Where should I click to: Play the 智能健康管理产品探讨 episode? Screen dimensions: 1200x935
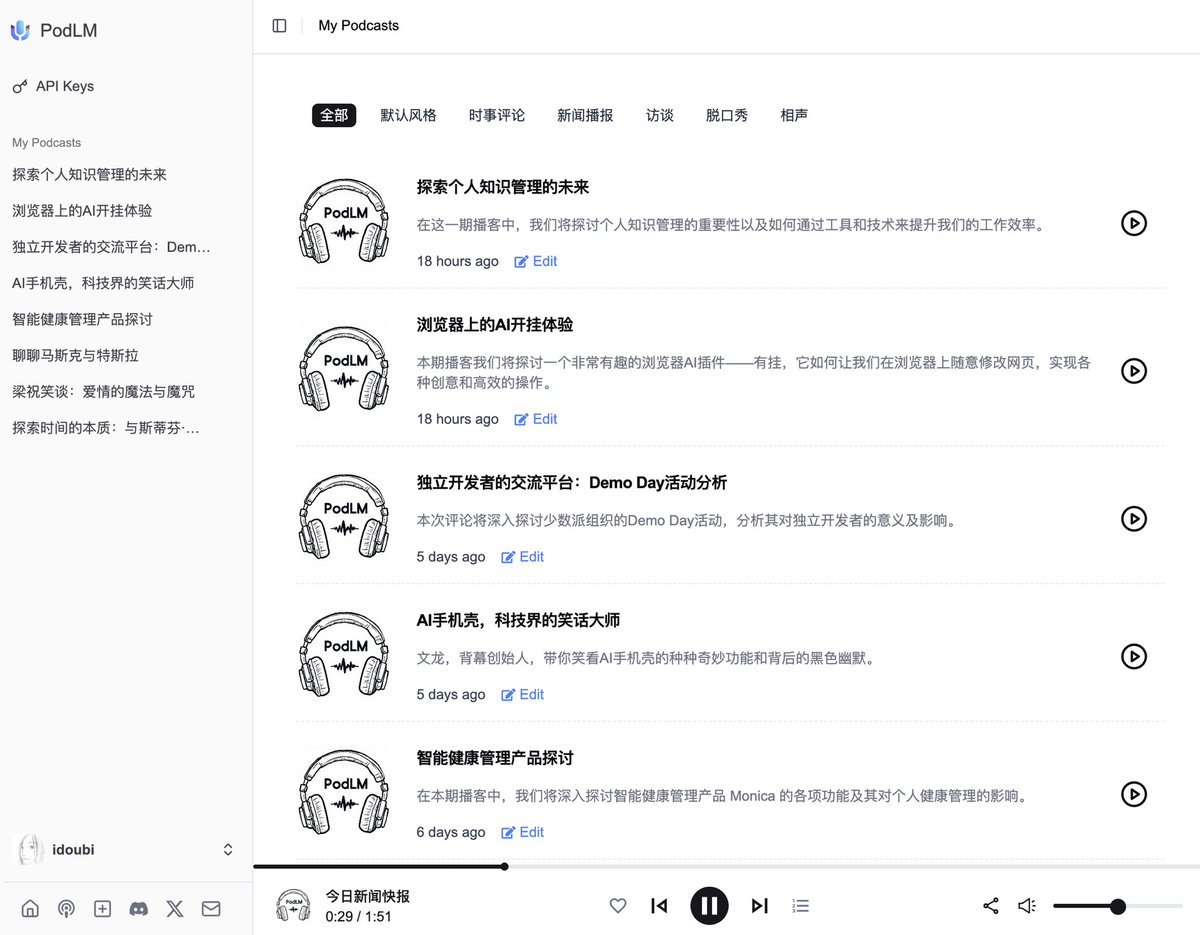[1134, 795]
